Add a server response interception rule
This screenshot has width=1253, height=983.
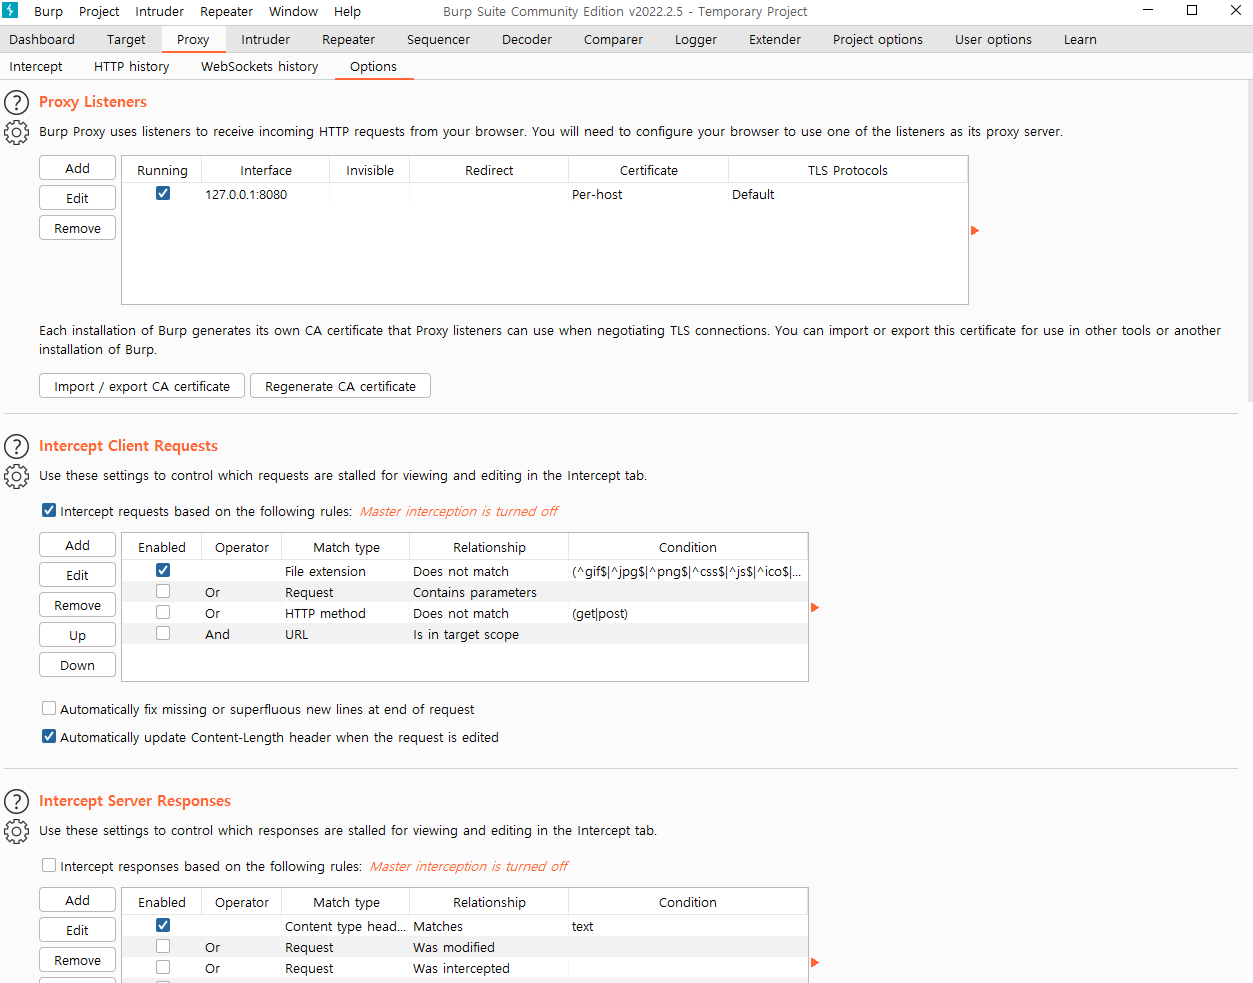[78, 900]
